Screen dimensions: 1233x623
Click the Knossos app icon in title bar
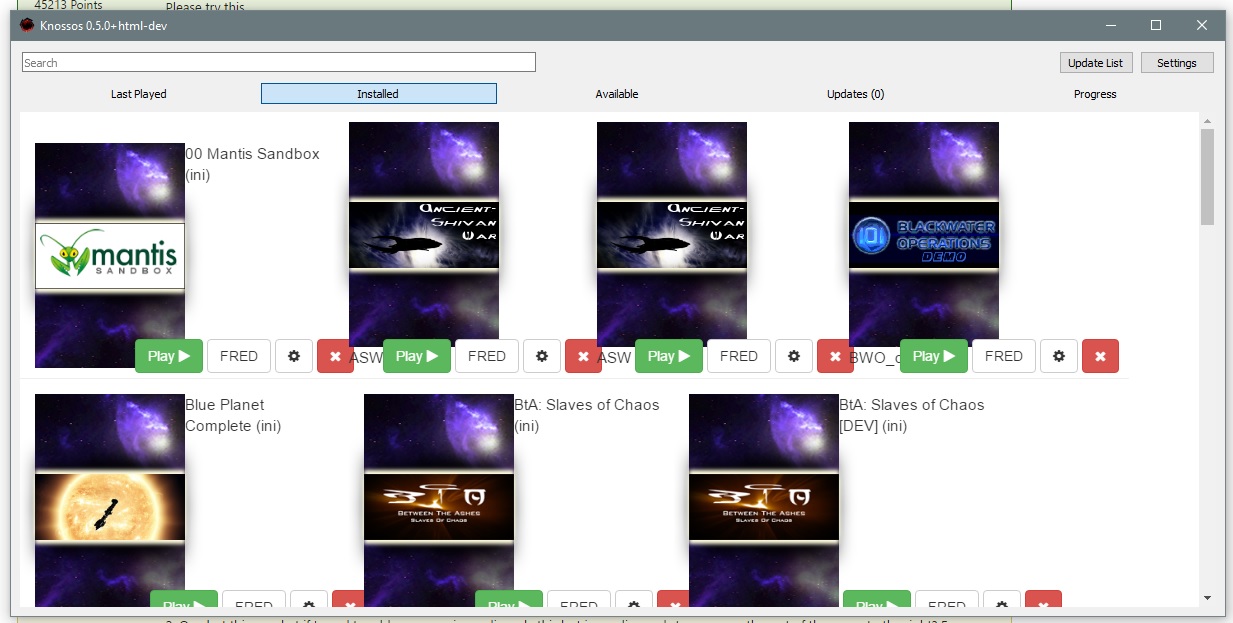point(27,25)
